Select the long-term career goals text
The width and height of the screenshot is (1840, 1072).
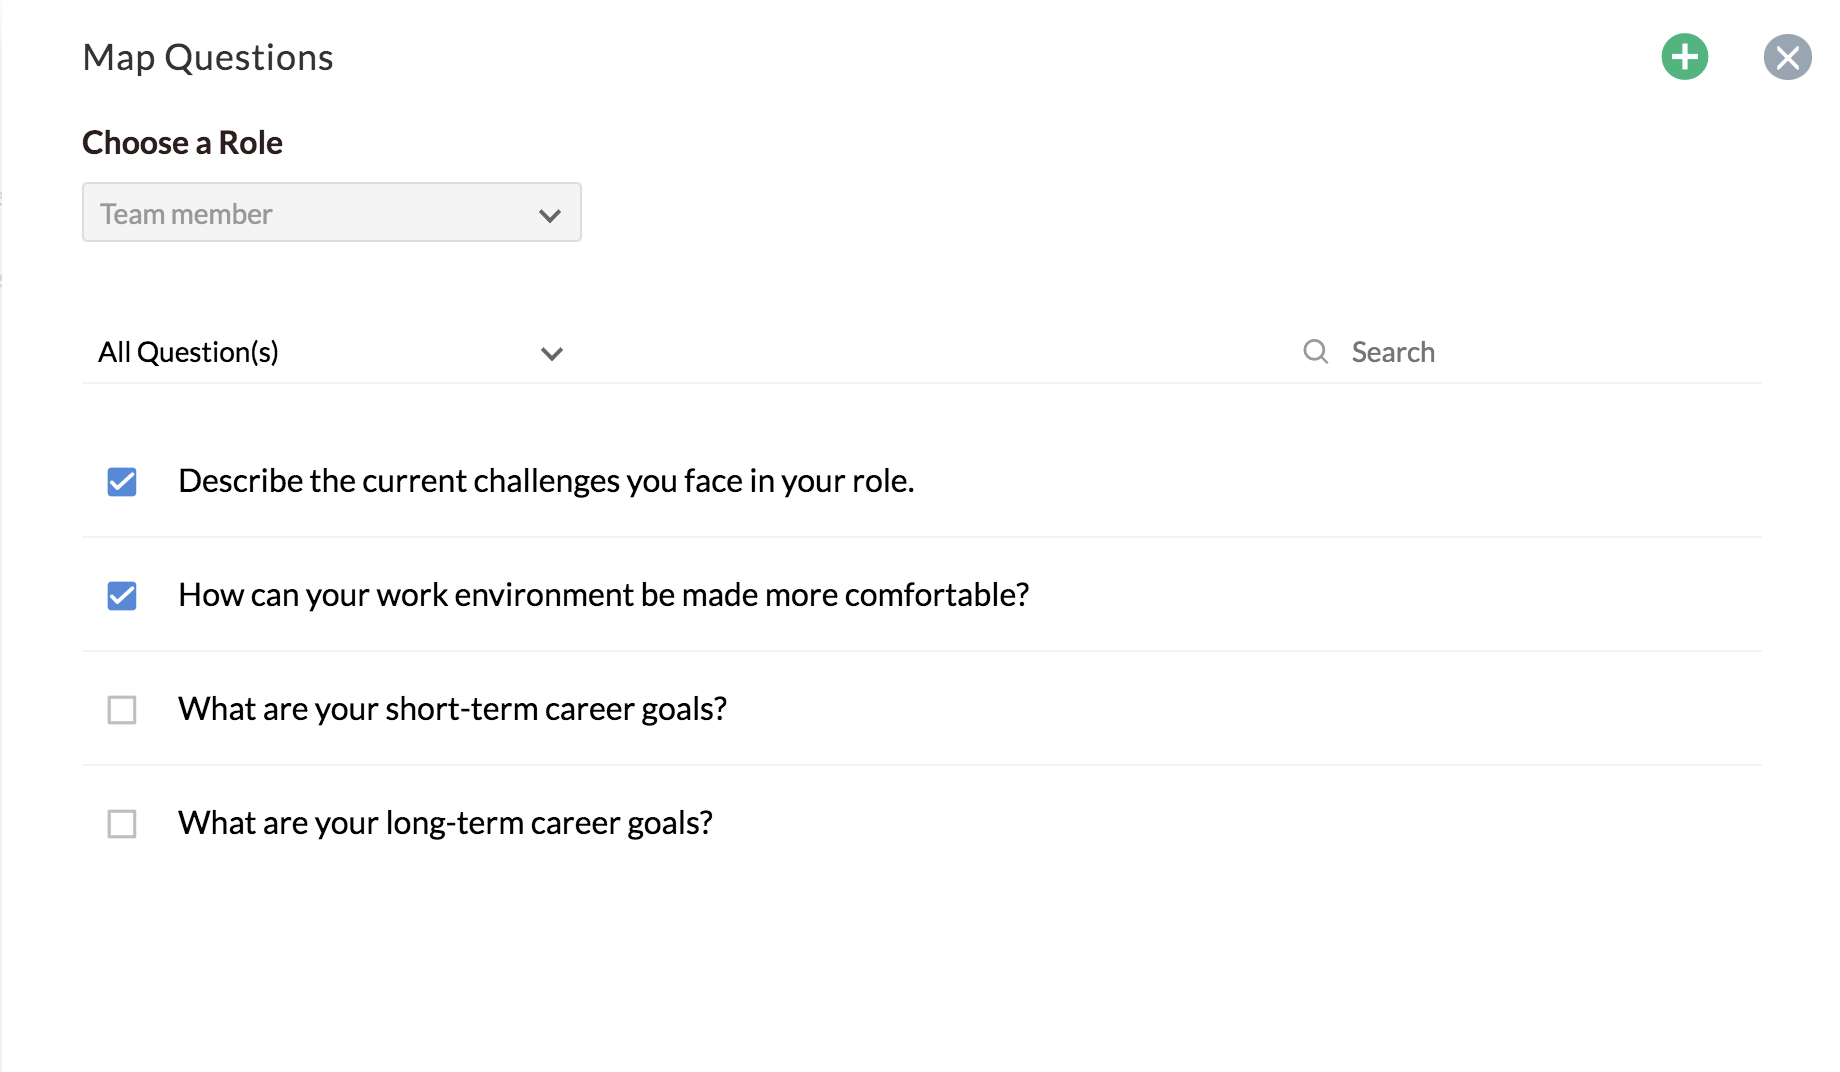coord(445,823)
